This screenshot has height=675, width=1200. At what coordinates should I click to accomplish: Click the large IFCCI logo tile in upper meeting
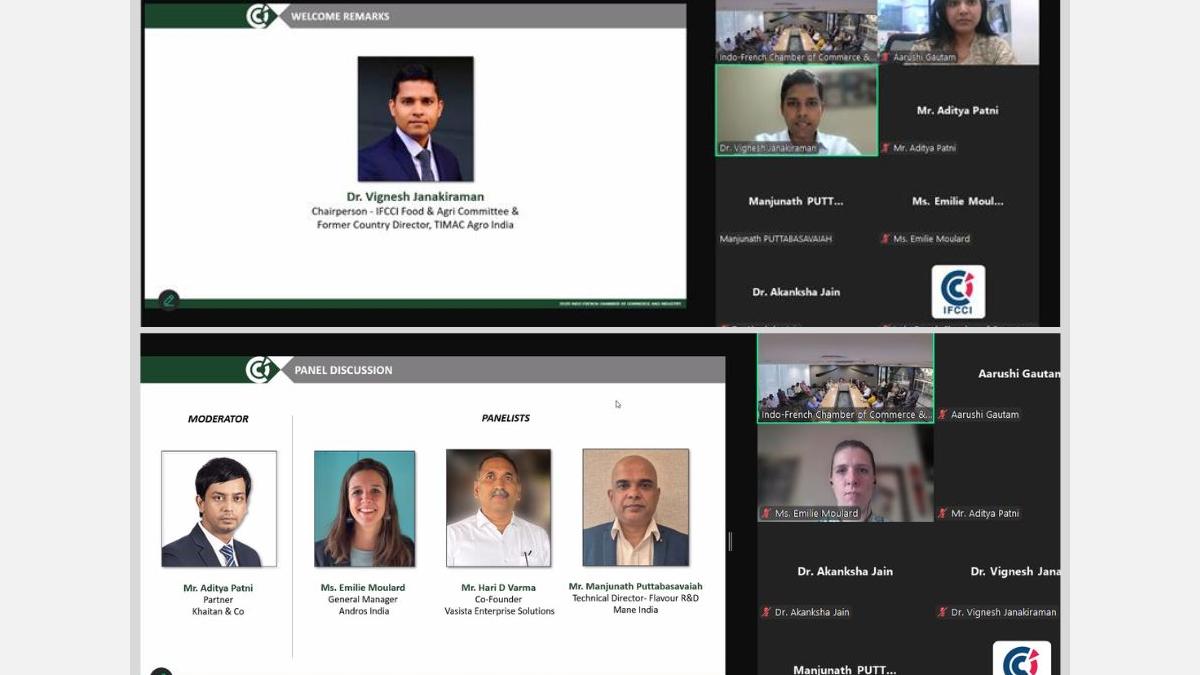click(958, 292)
